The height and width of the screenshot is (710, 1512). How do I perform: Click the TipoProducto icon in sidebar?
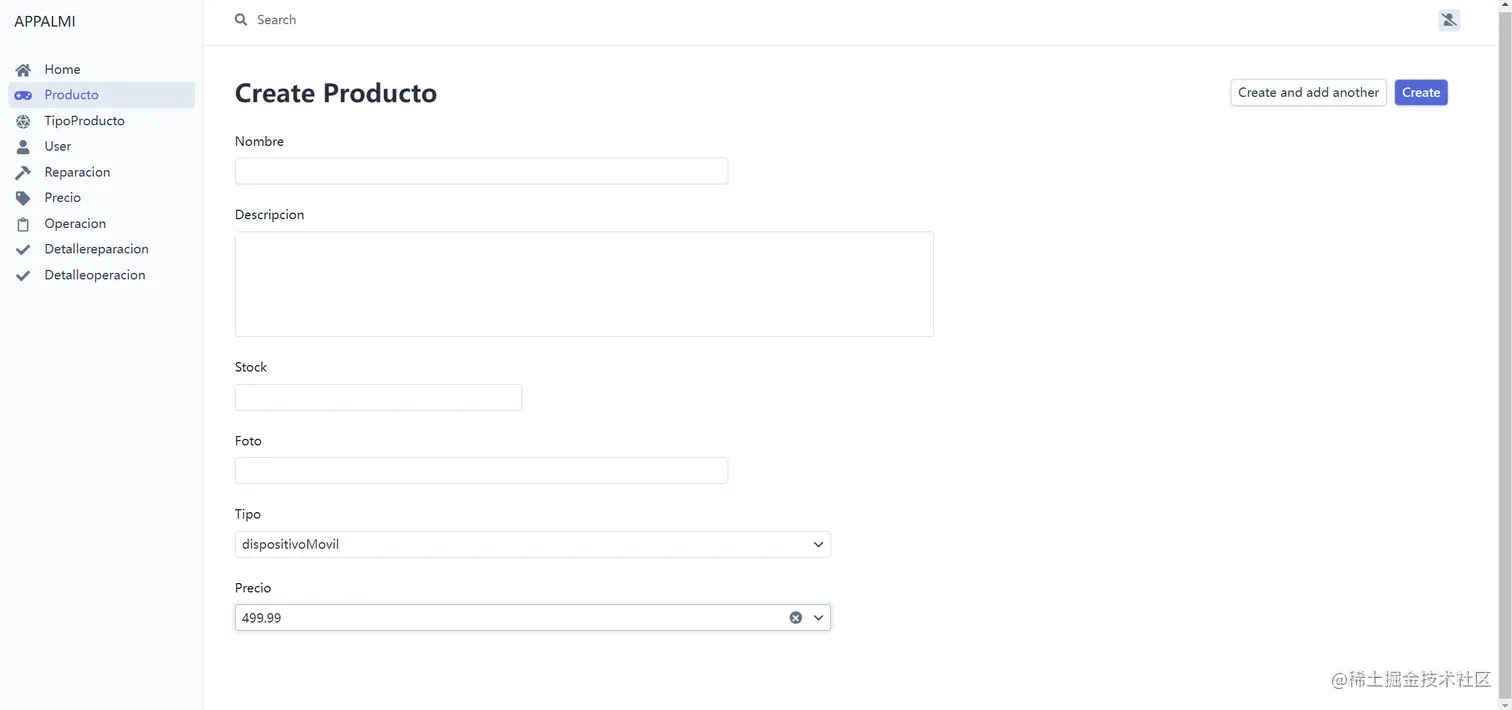click(23, 121)
